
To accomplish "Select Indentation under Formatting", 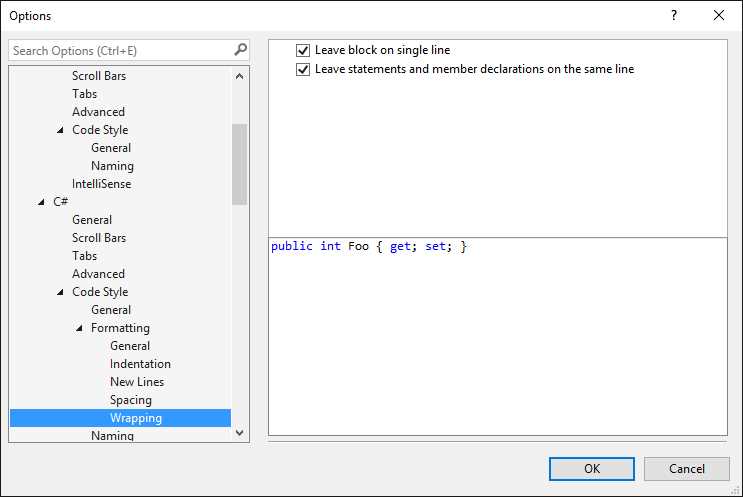I will (140, 364).
